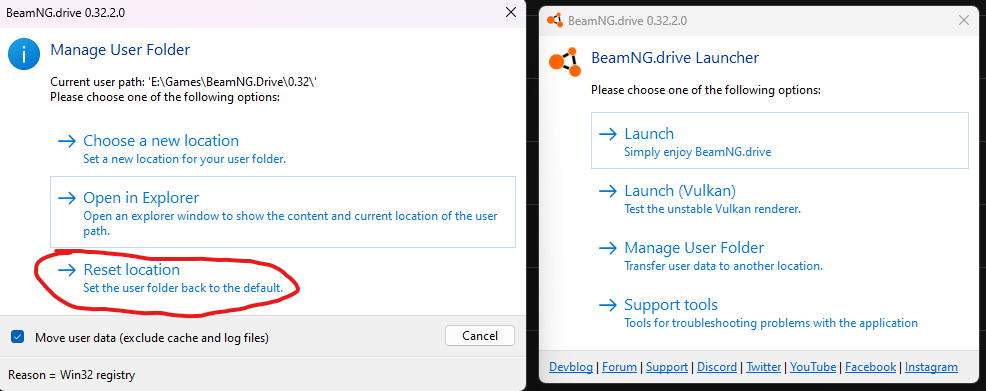This screenshot has height=391, width=986.
Task: Click the orange BeamNG logo in launcher
Action: tap(565, 61)
